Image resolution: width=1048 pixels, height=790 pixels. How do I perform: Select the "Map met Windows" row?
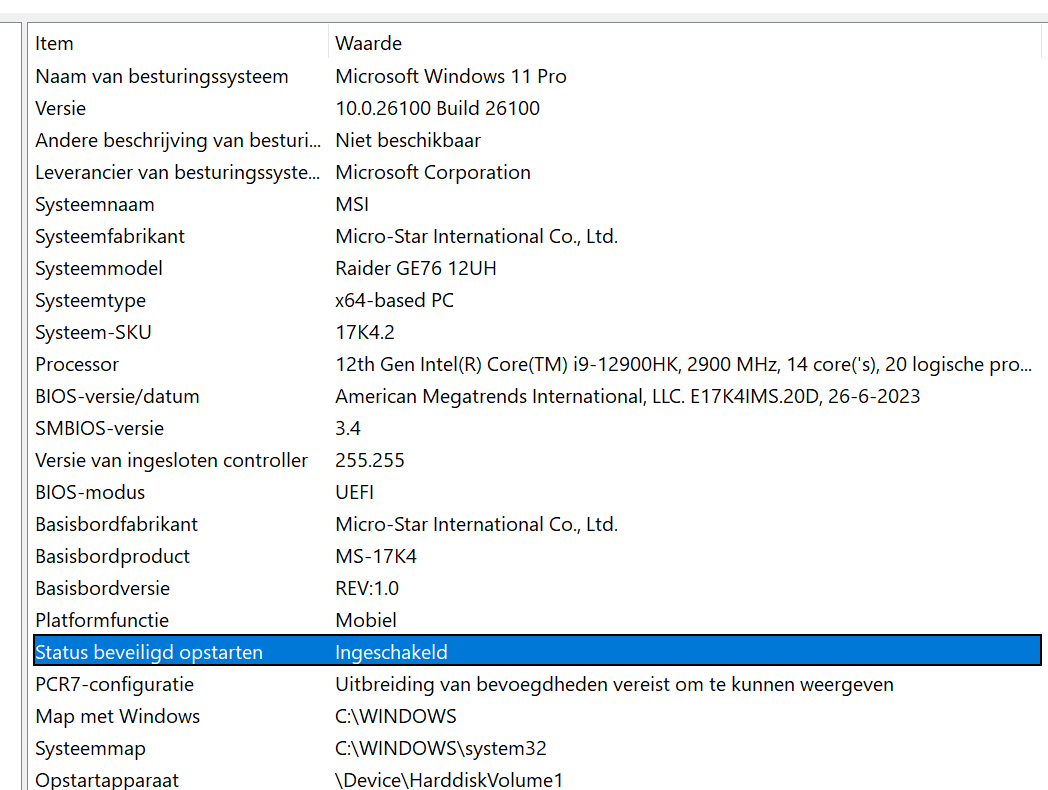click(117, 716)
